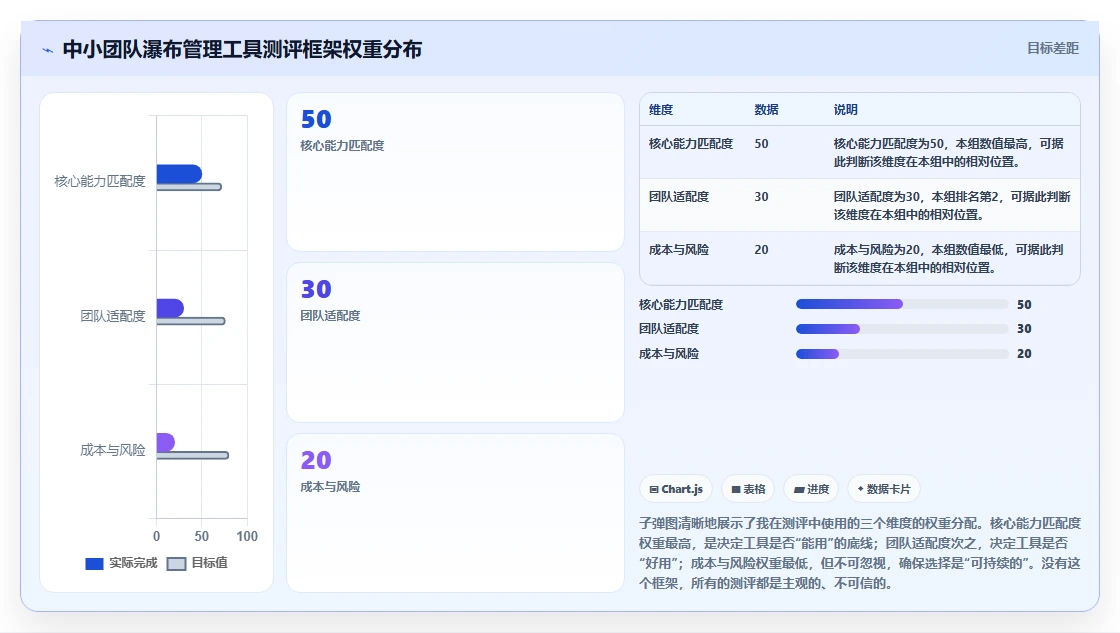Click the 成本与风险 progress bar

(x=902, y=354)
